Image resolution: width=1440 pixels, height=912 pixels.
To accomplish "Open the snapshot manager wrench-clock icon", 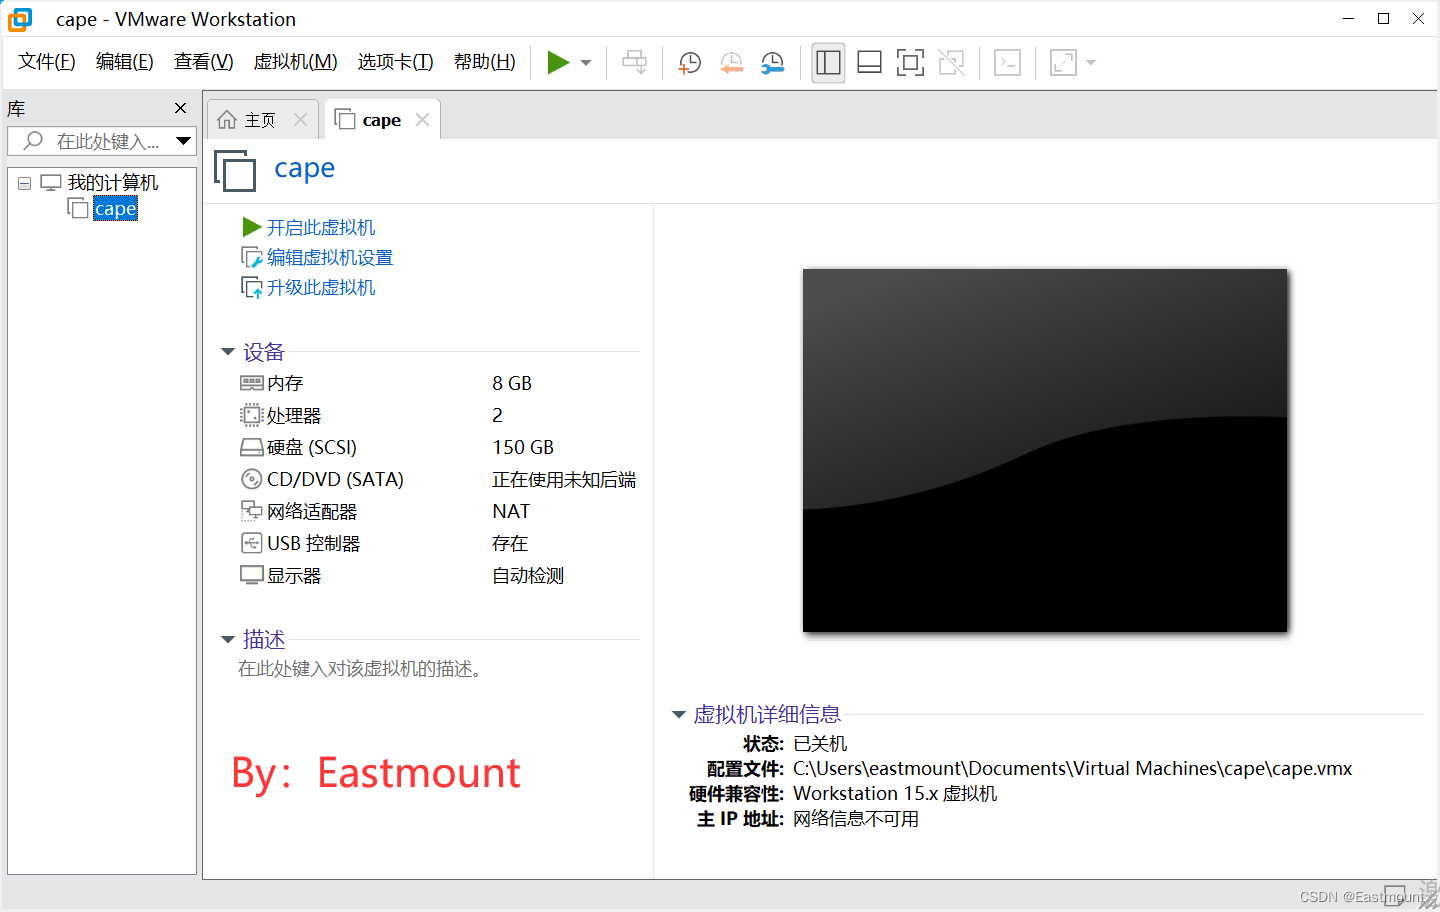I will pyautogui.click(x=773, y=63).
